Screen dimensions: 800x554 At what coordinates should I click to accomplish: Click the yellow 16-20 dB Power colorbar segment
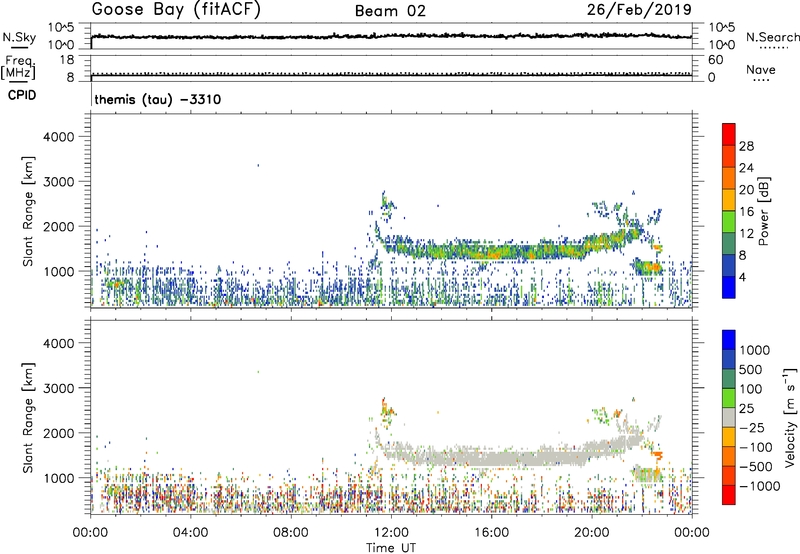tap(729, 199)
